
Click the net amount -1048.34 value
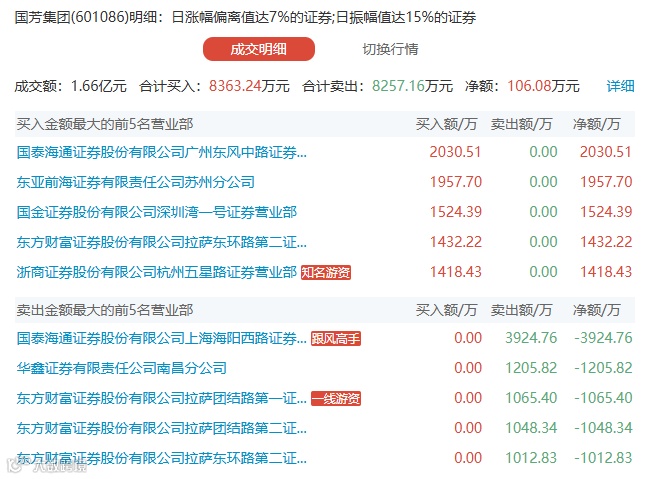(x=603, y=428)
